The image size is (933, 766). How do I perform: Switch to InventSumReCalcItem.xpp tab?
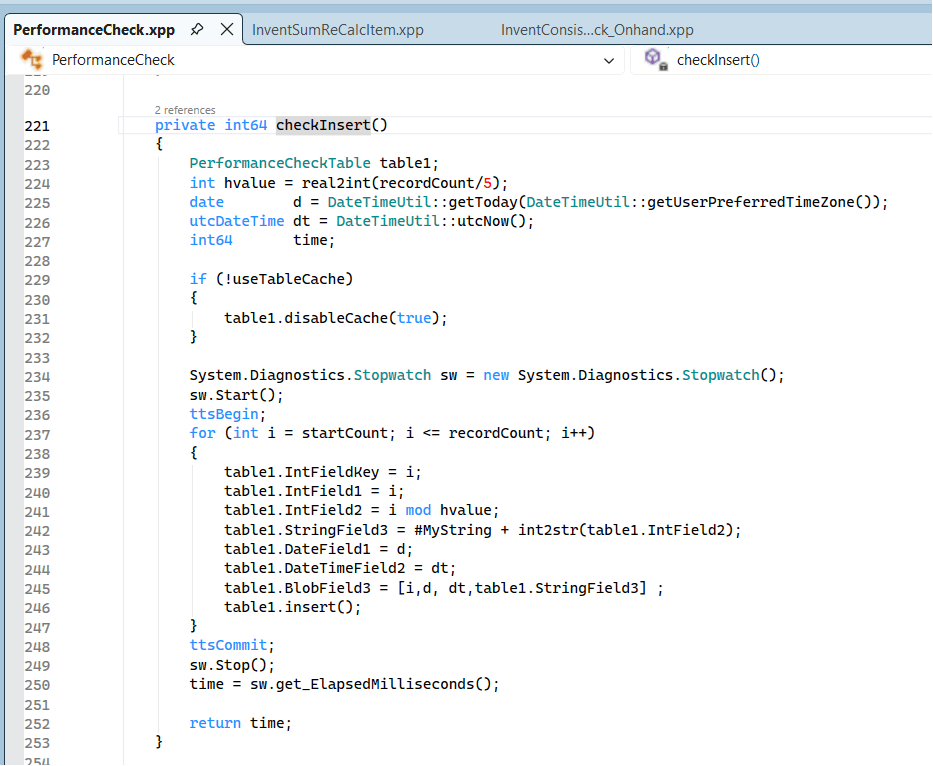(x=337, y=30)
